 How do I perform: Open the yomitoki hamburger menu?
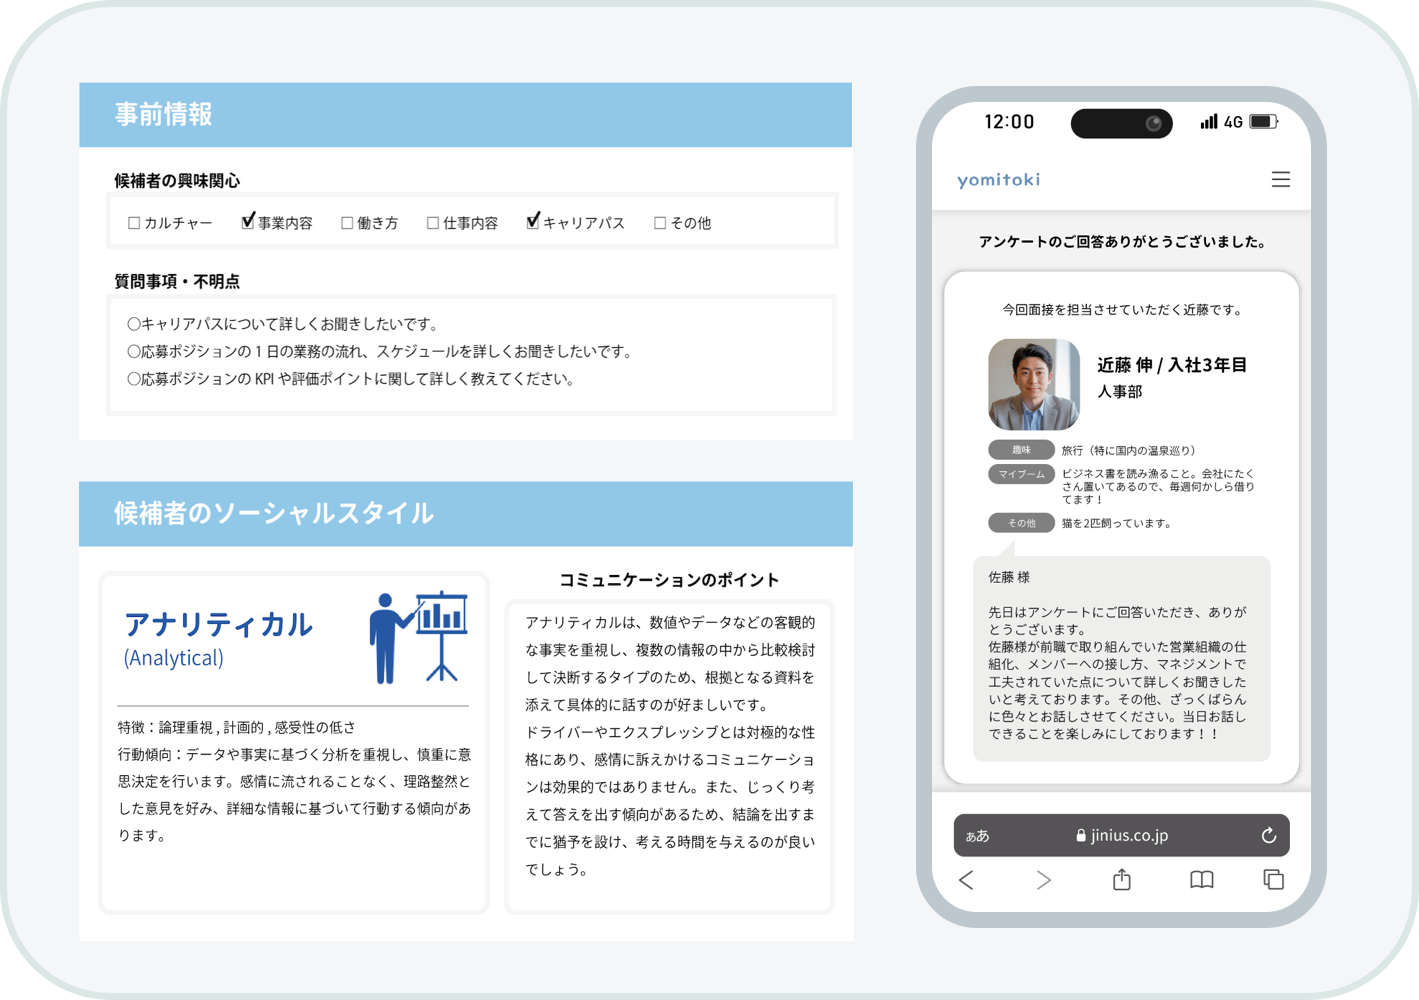tap(1280, 180)
